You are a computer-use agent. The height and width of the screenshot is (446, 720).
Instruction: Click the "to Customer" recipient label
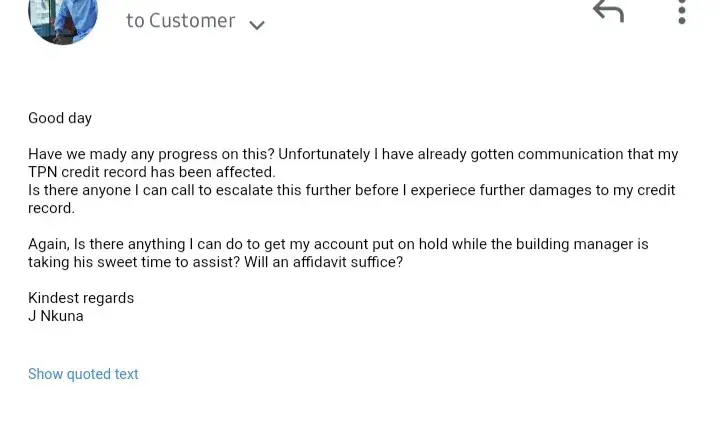[181, 21]
